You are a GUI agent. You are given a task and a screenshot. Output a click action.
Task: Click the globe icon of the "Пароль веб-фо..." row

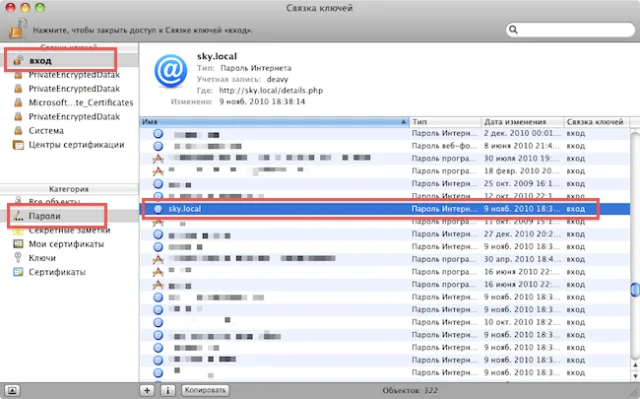158,146
